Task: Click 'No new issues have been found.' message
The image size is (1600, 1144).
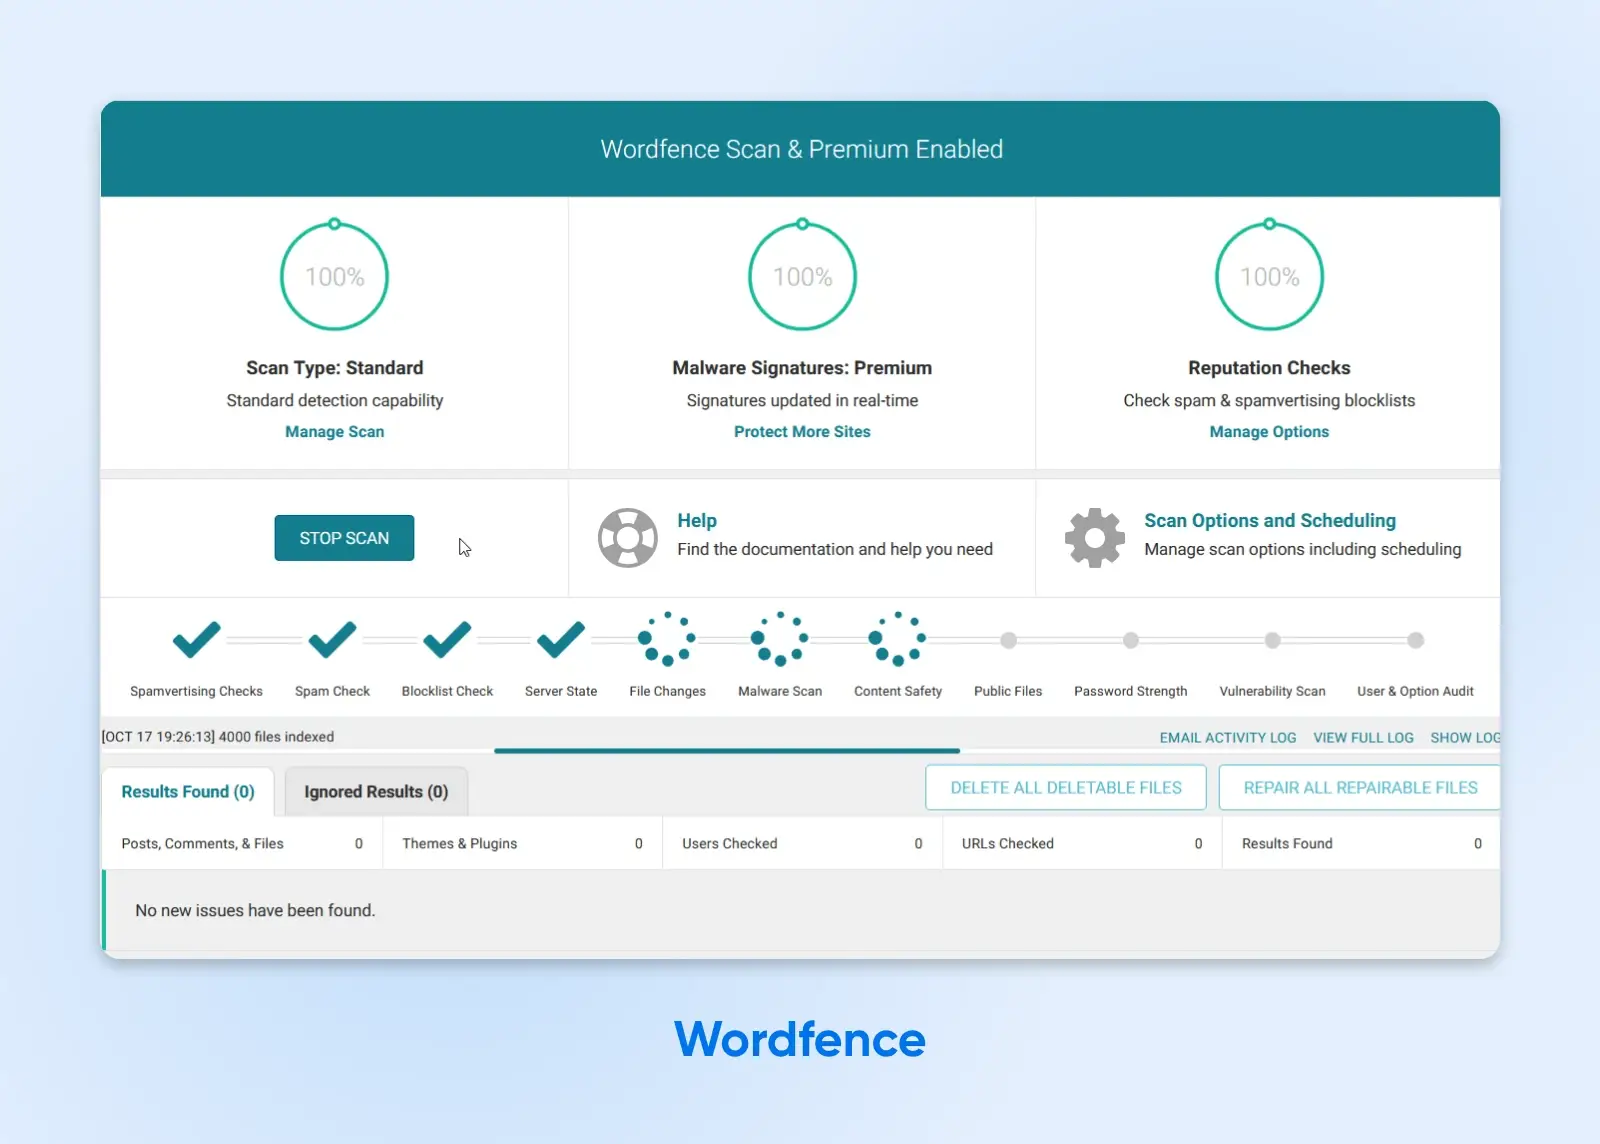Action: point(255,911)
